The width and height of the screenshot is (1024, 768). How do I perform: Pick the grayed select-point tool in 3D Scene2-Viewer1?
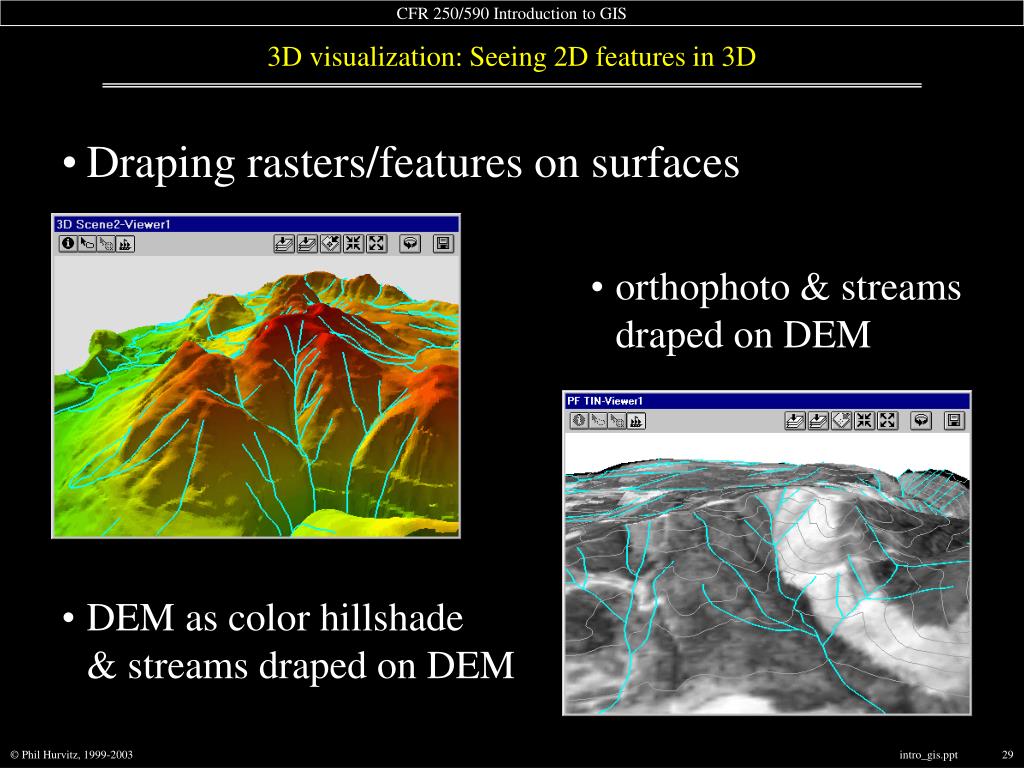106,244
